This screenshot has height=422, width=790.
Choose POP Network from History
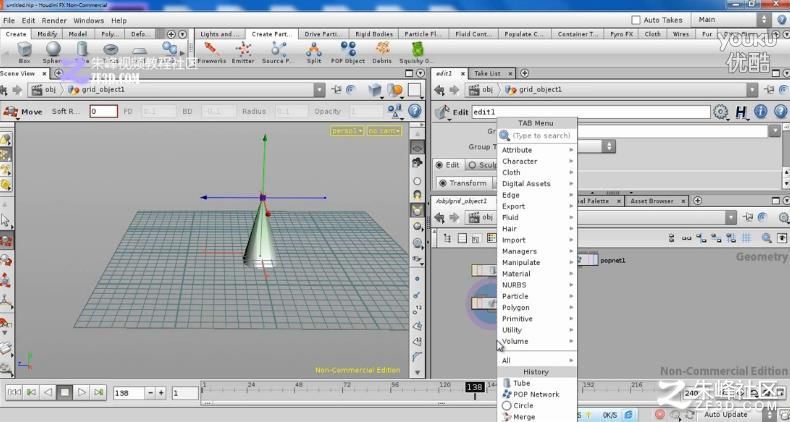click(x=537, y=394)
